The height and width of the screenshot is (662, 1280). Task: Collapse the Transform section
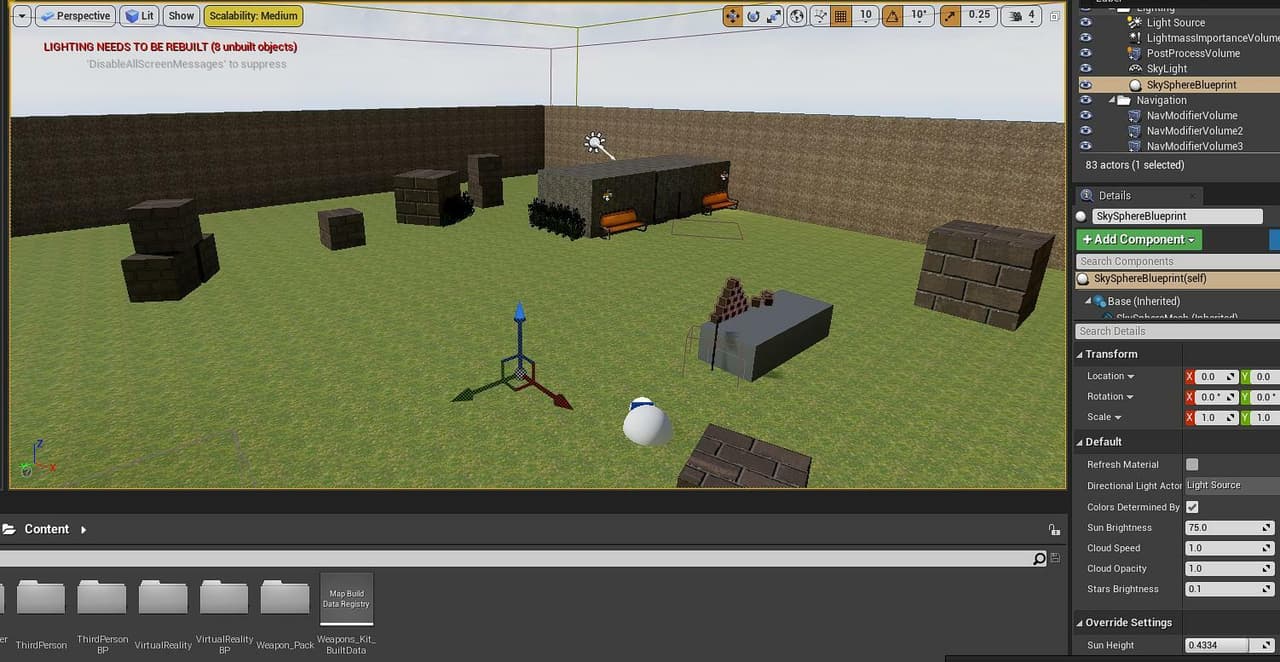1080,354
